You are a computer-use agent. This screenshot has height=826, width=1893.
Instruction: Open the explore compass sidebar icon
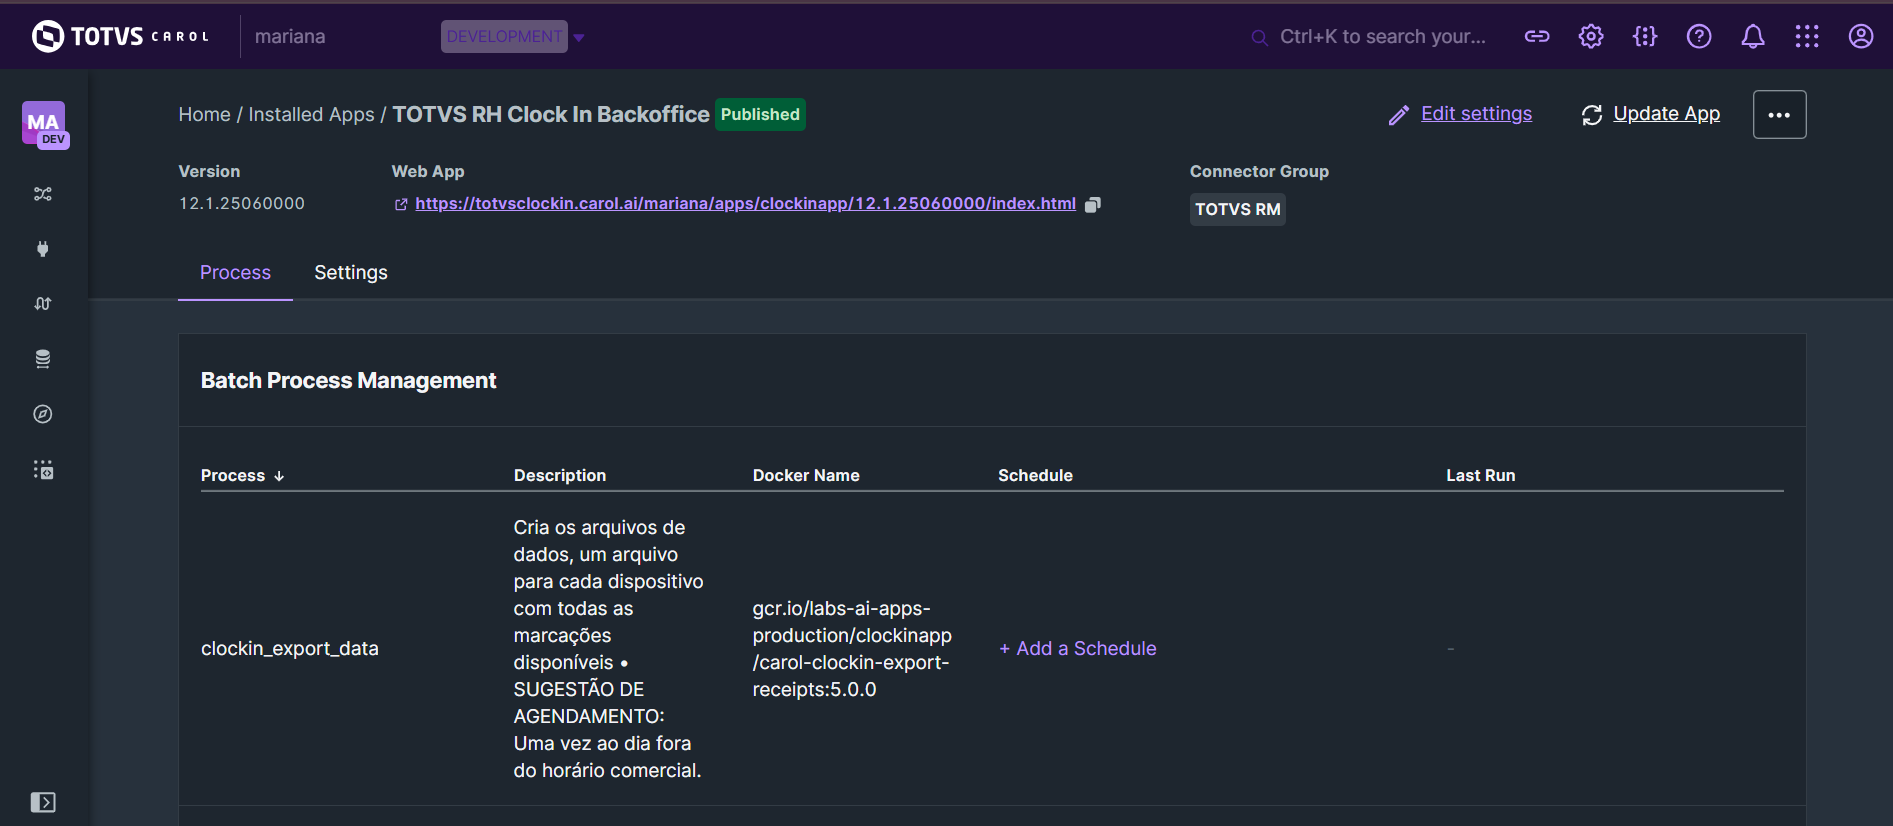tap(43, 414)
